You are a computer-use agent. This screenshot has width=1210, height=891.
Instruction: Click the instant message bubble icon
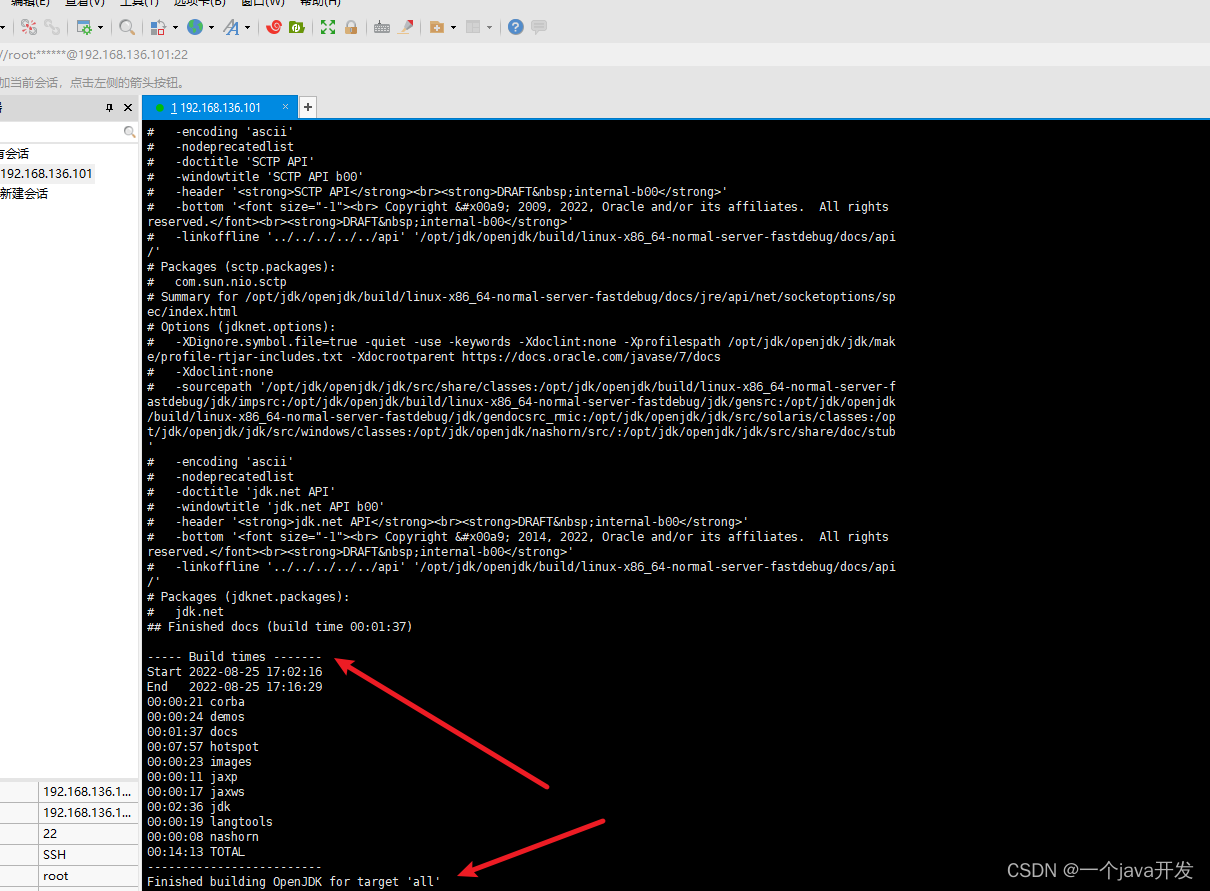coord(539,27)
